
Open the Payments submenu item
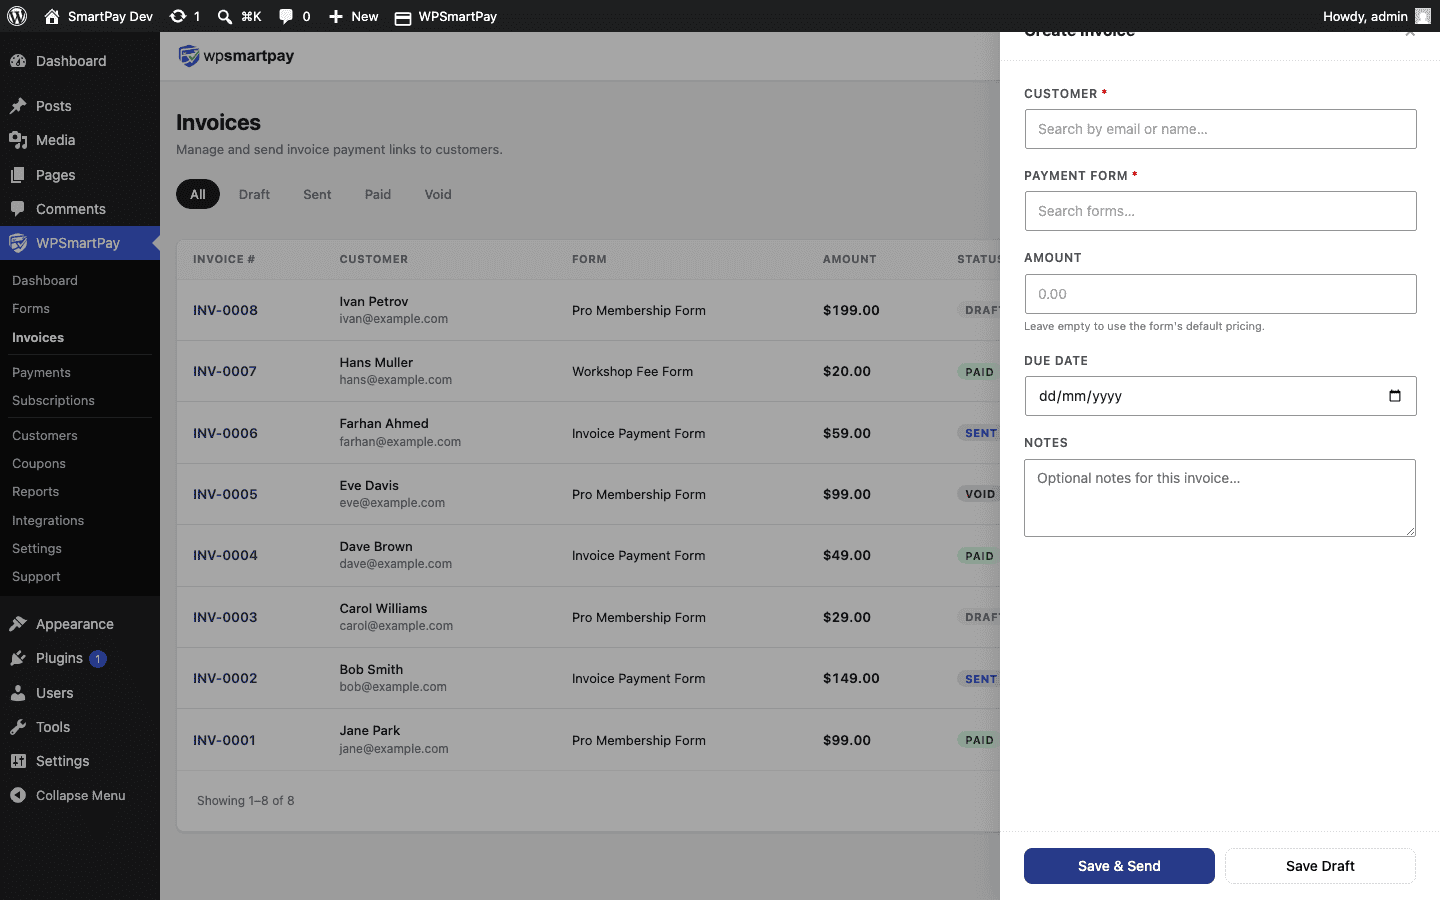[41, 372]
